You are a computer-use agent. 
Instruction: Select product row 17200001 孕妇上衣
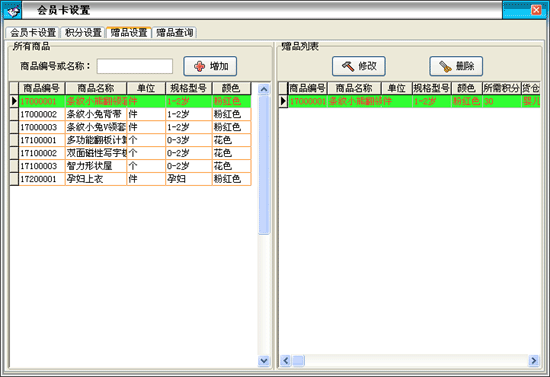point(130,179)
